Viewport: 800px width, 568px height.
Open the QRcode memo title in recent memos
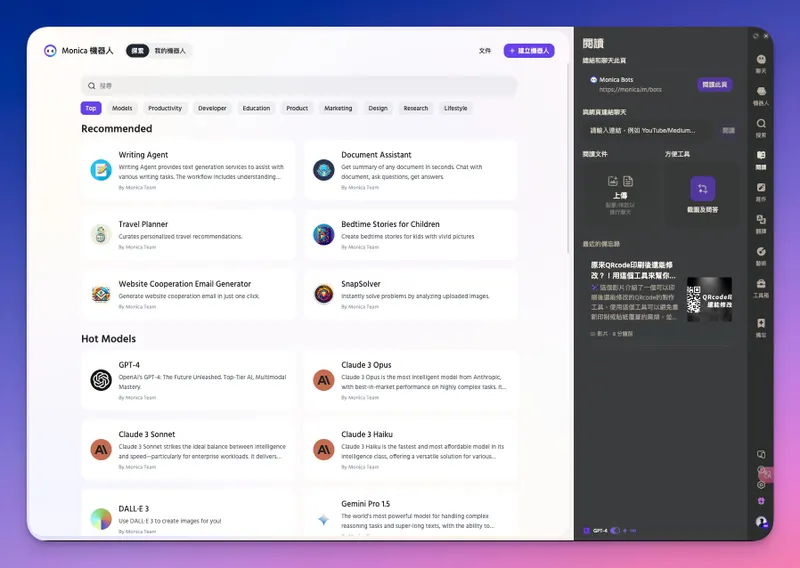(632, 270)
